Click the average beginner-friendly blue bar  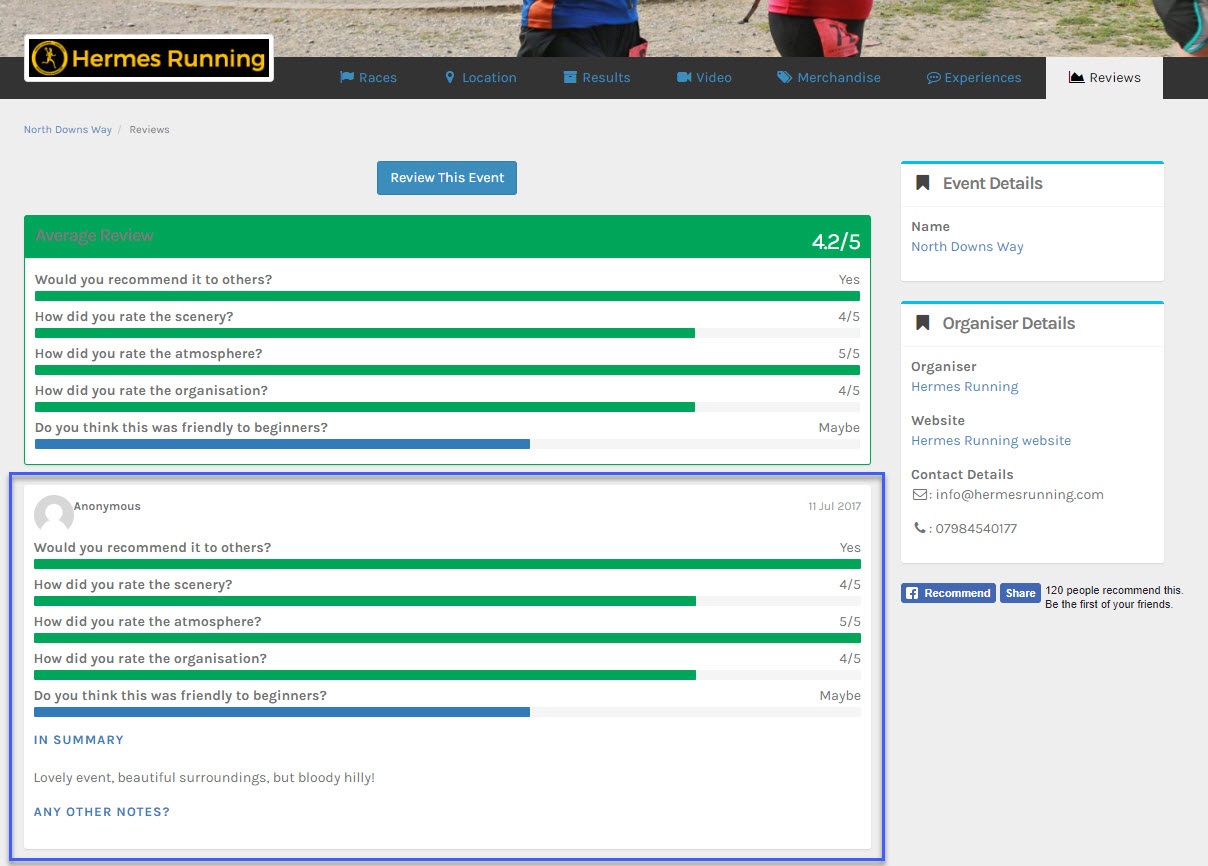[x=282, y=444]
